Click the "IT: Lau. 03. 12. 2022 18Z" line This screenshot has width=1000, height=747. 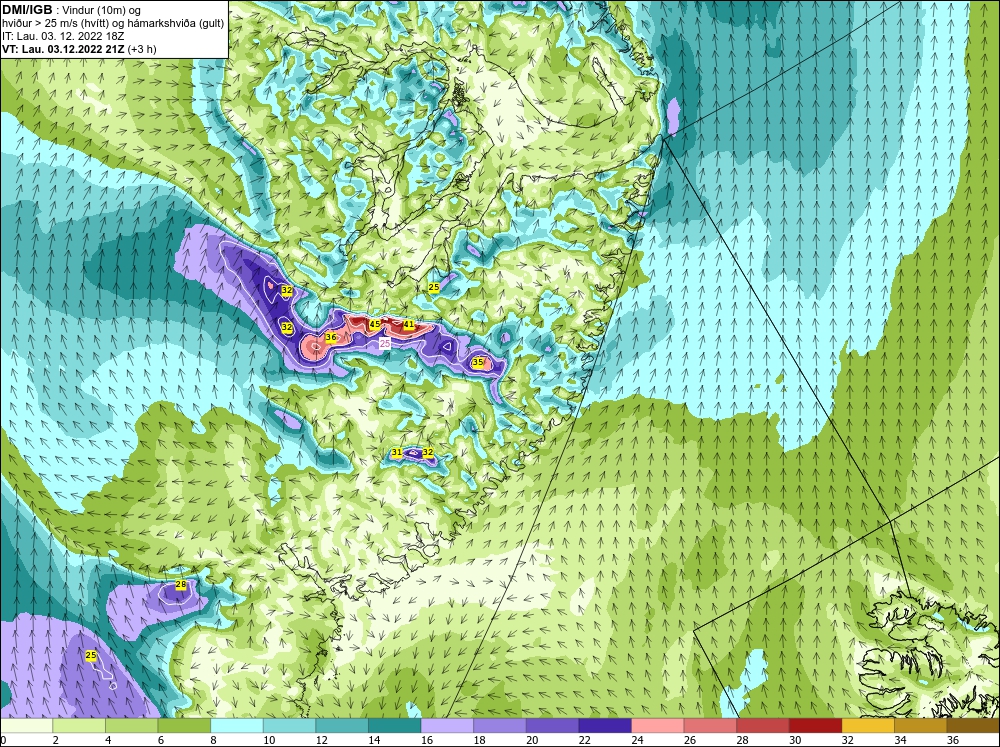tap(62, 36)
